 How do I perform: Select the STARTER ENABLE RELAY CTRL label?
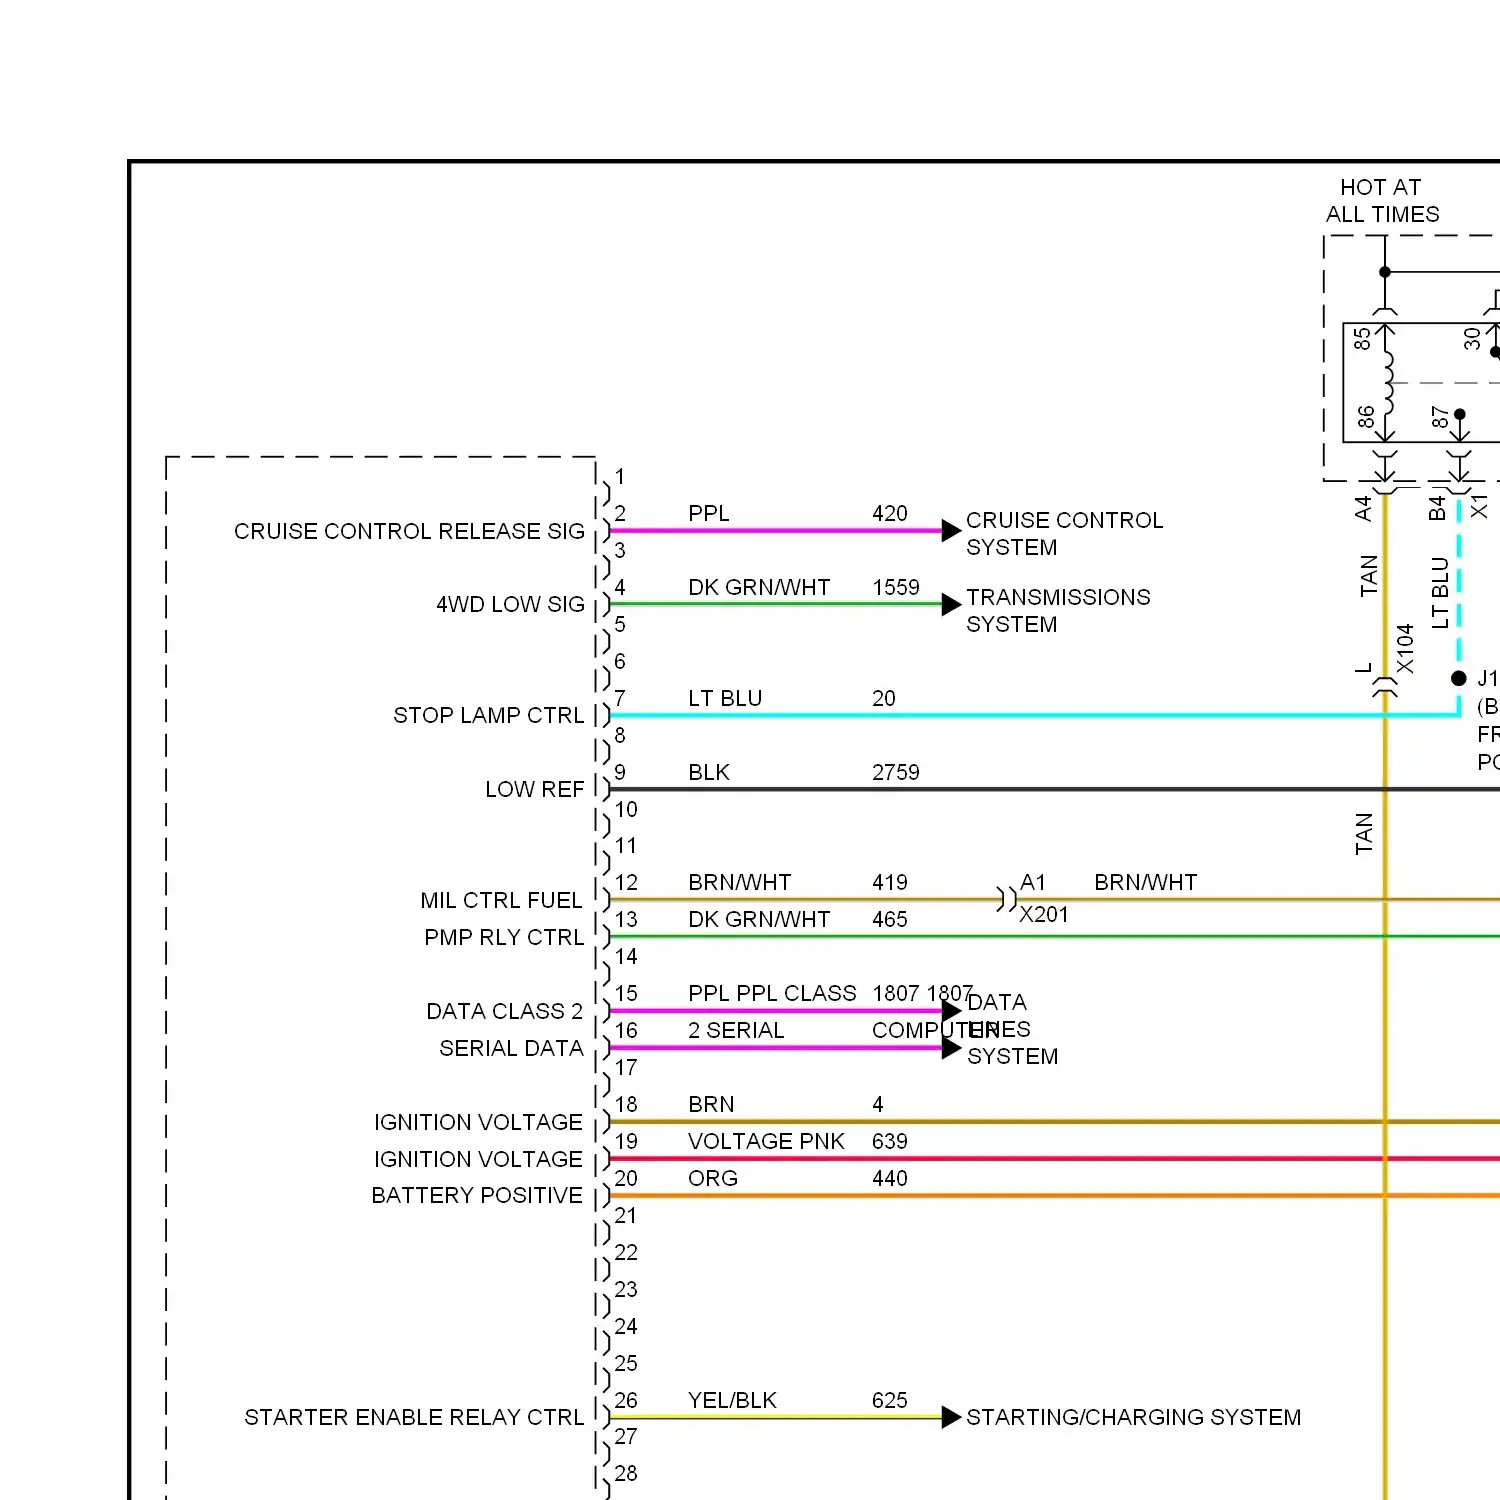click(415, 1416)
